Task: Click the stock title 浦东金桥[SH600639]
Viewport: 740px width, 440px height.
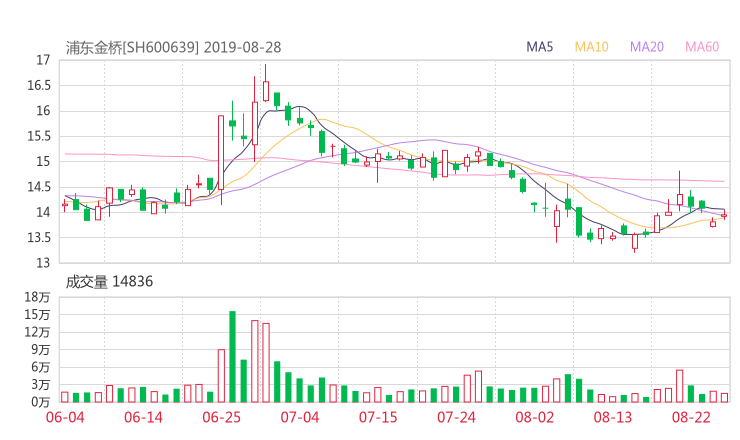Action: point(133,47)
